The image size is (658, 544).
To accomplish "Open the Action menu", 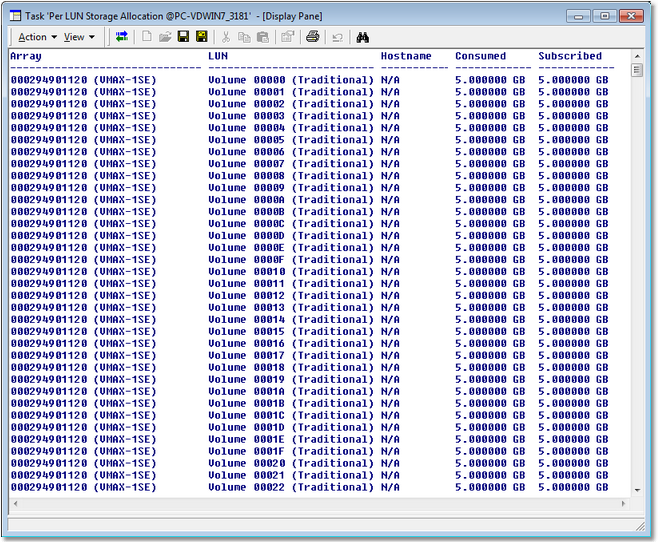I will tap(38, 37).
